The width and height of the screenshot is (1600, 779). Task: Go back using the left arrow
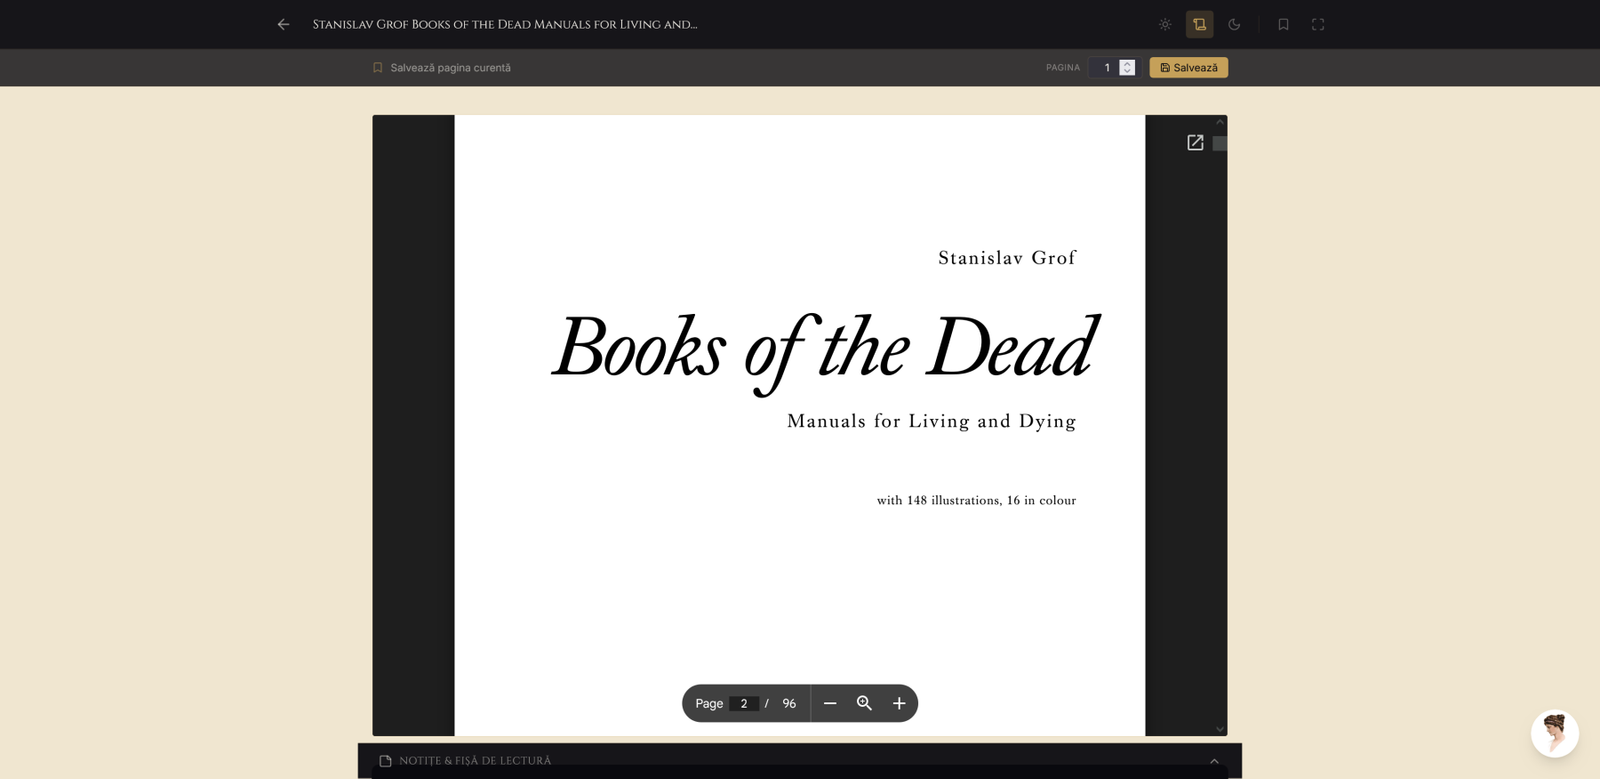(284, 24)
